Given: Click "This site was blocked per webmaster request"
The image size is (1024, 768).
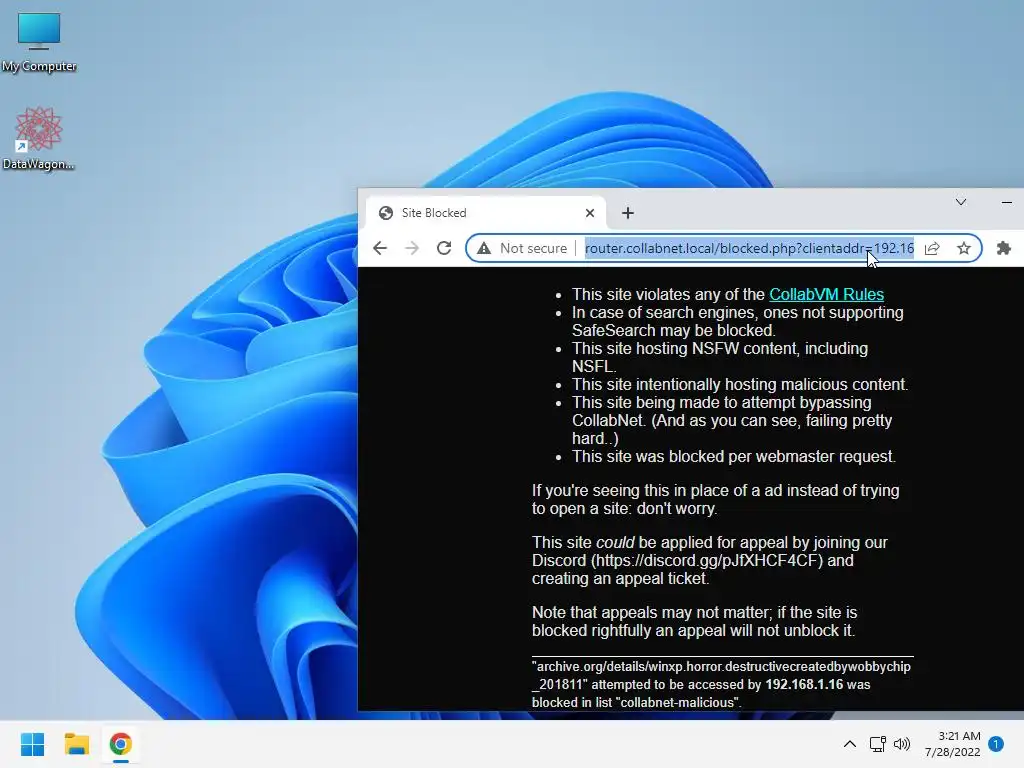Looking at the screenshot, I should point(733,456).
